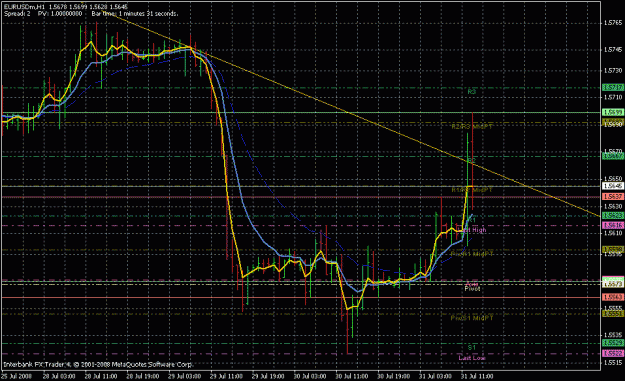Viewport: 625px width, 381px height.
Task: Click the light green 1.5699 price tag
Action: (613, 112)
